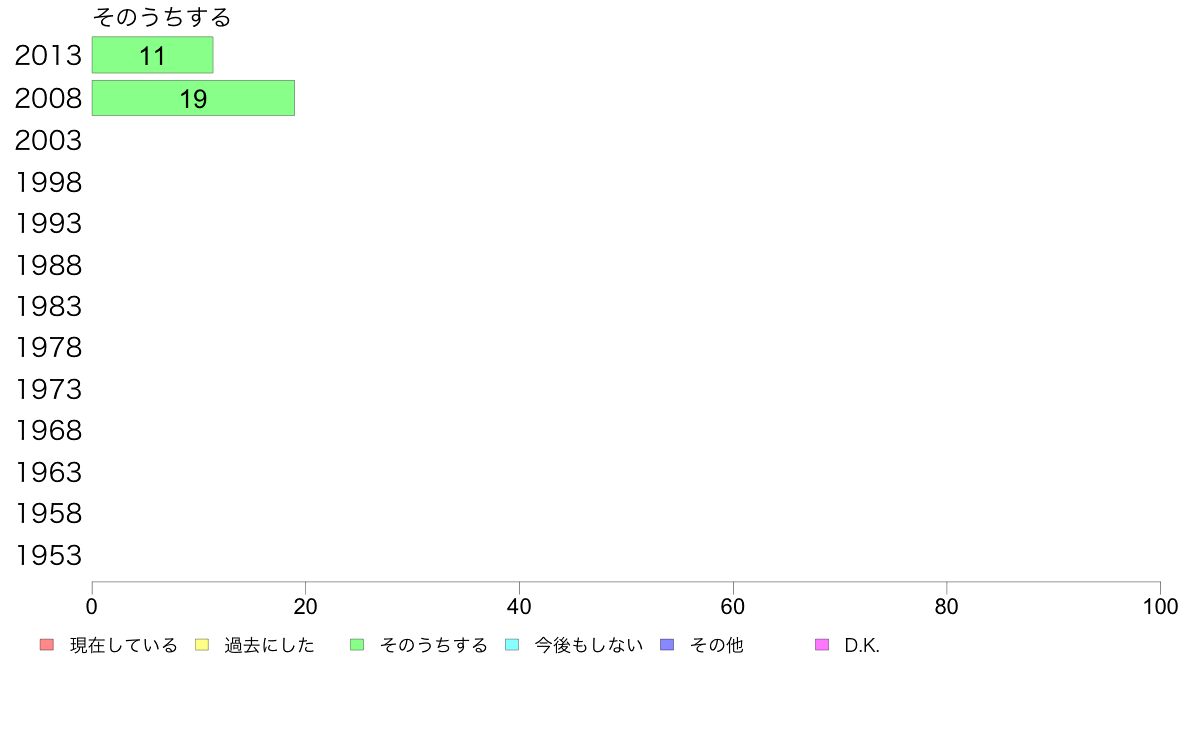
Task: Click the 60 tick on x-axis
Action: [733, 606]
